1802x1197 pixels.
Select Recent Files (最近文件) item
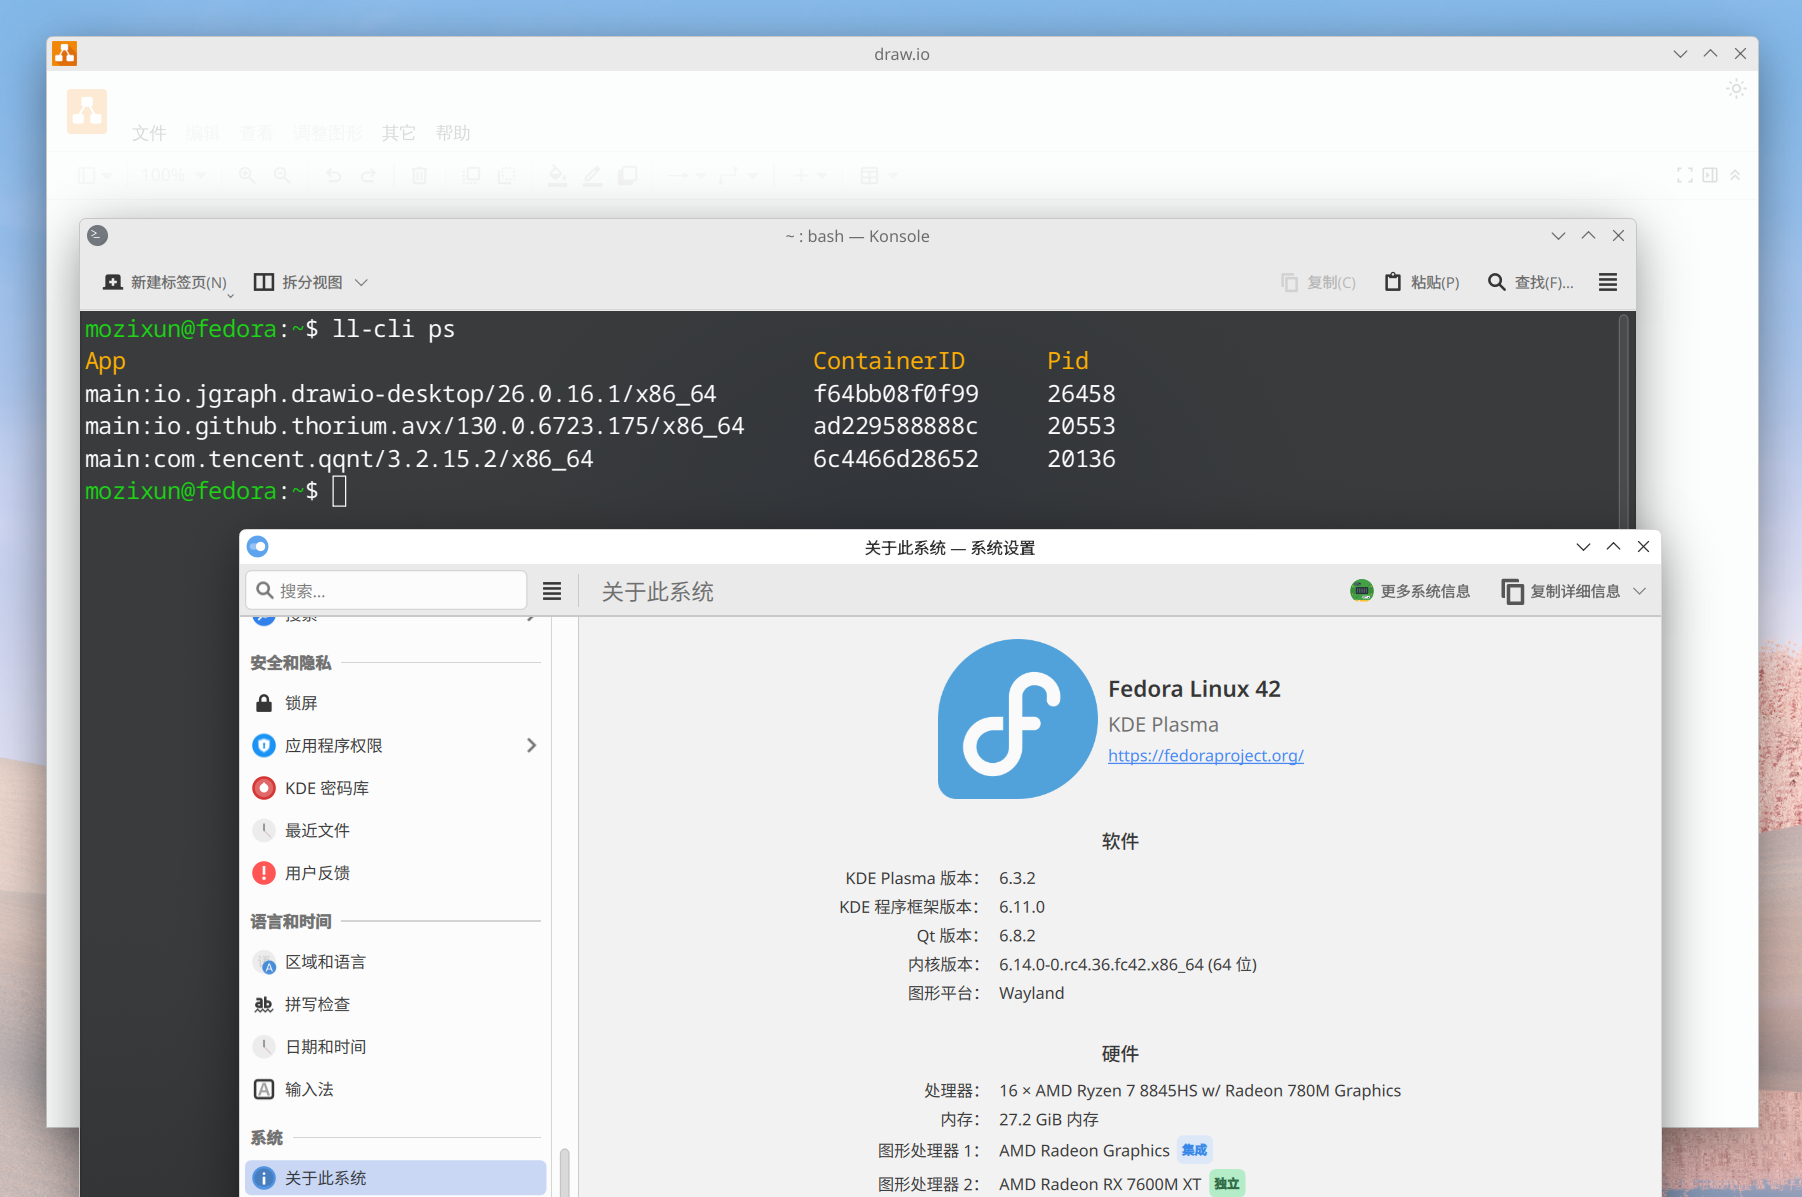pos(395,830)
